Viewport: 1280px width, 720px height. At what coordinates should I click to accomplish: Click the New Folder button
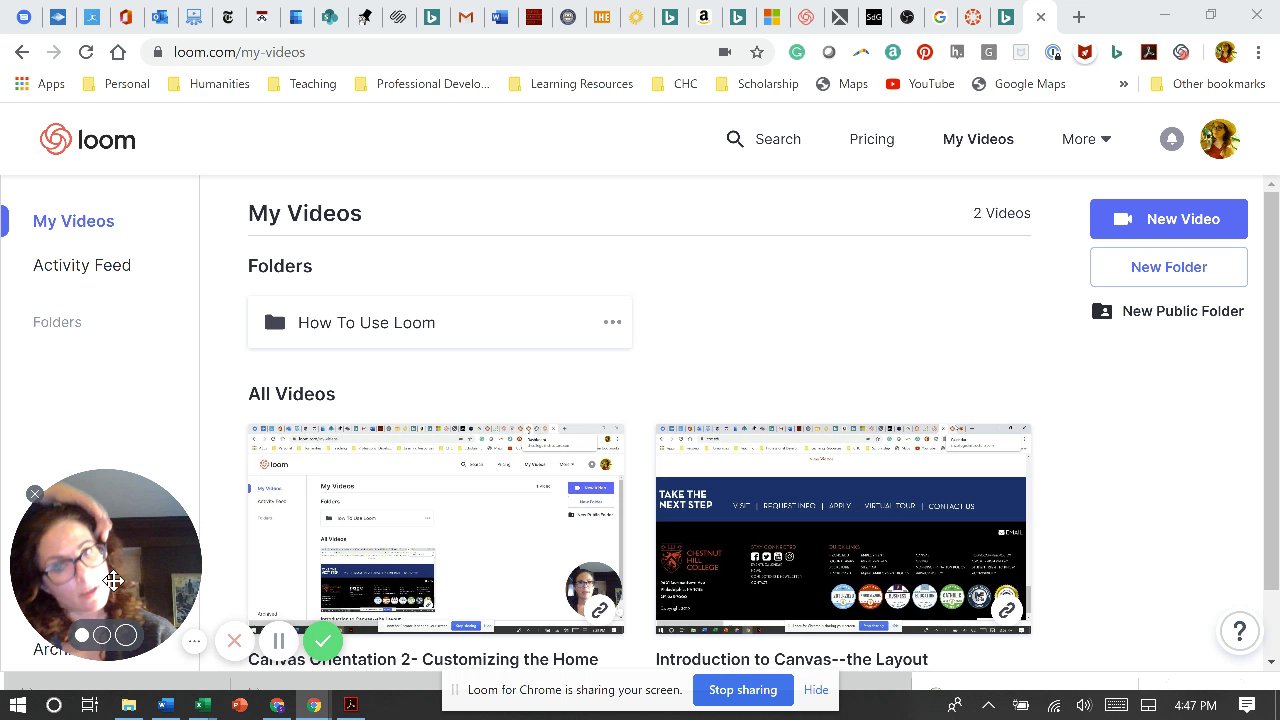click(1168, 267)
